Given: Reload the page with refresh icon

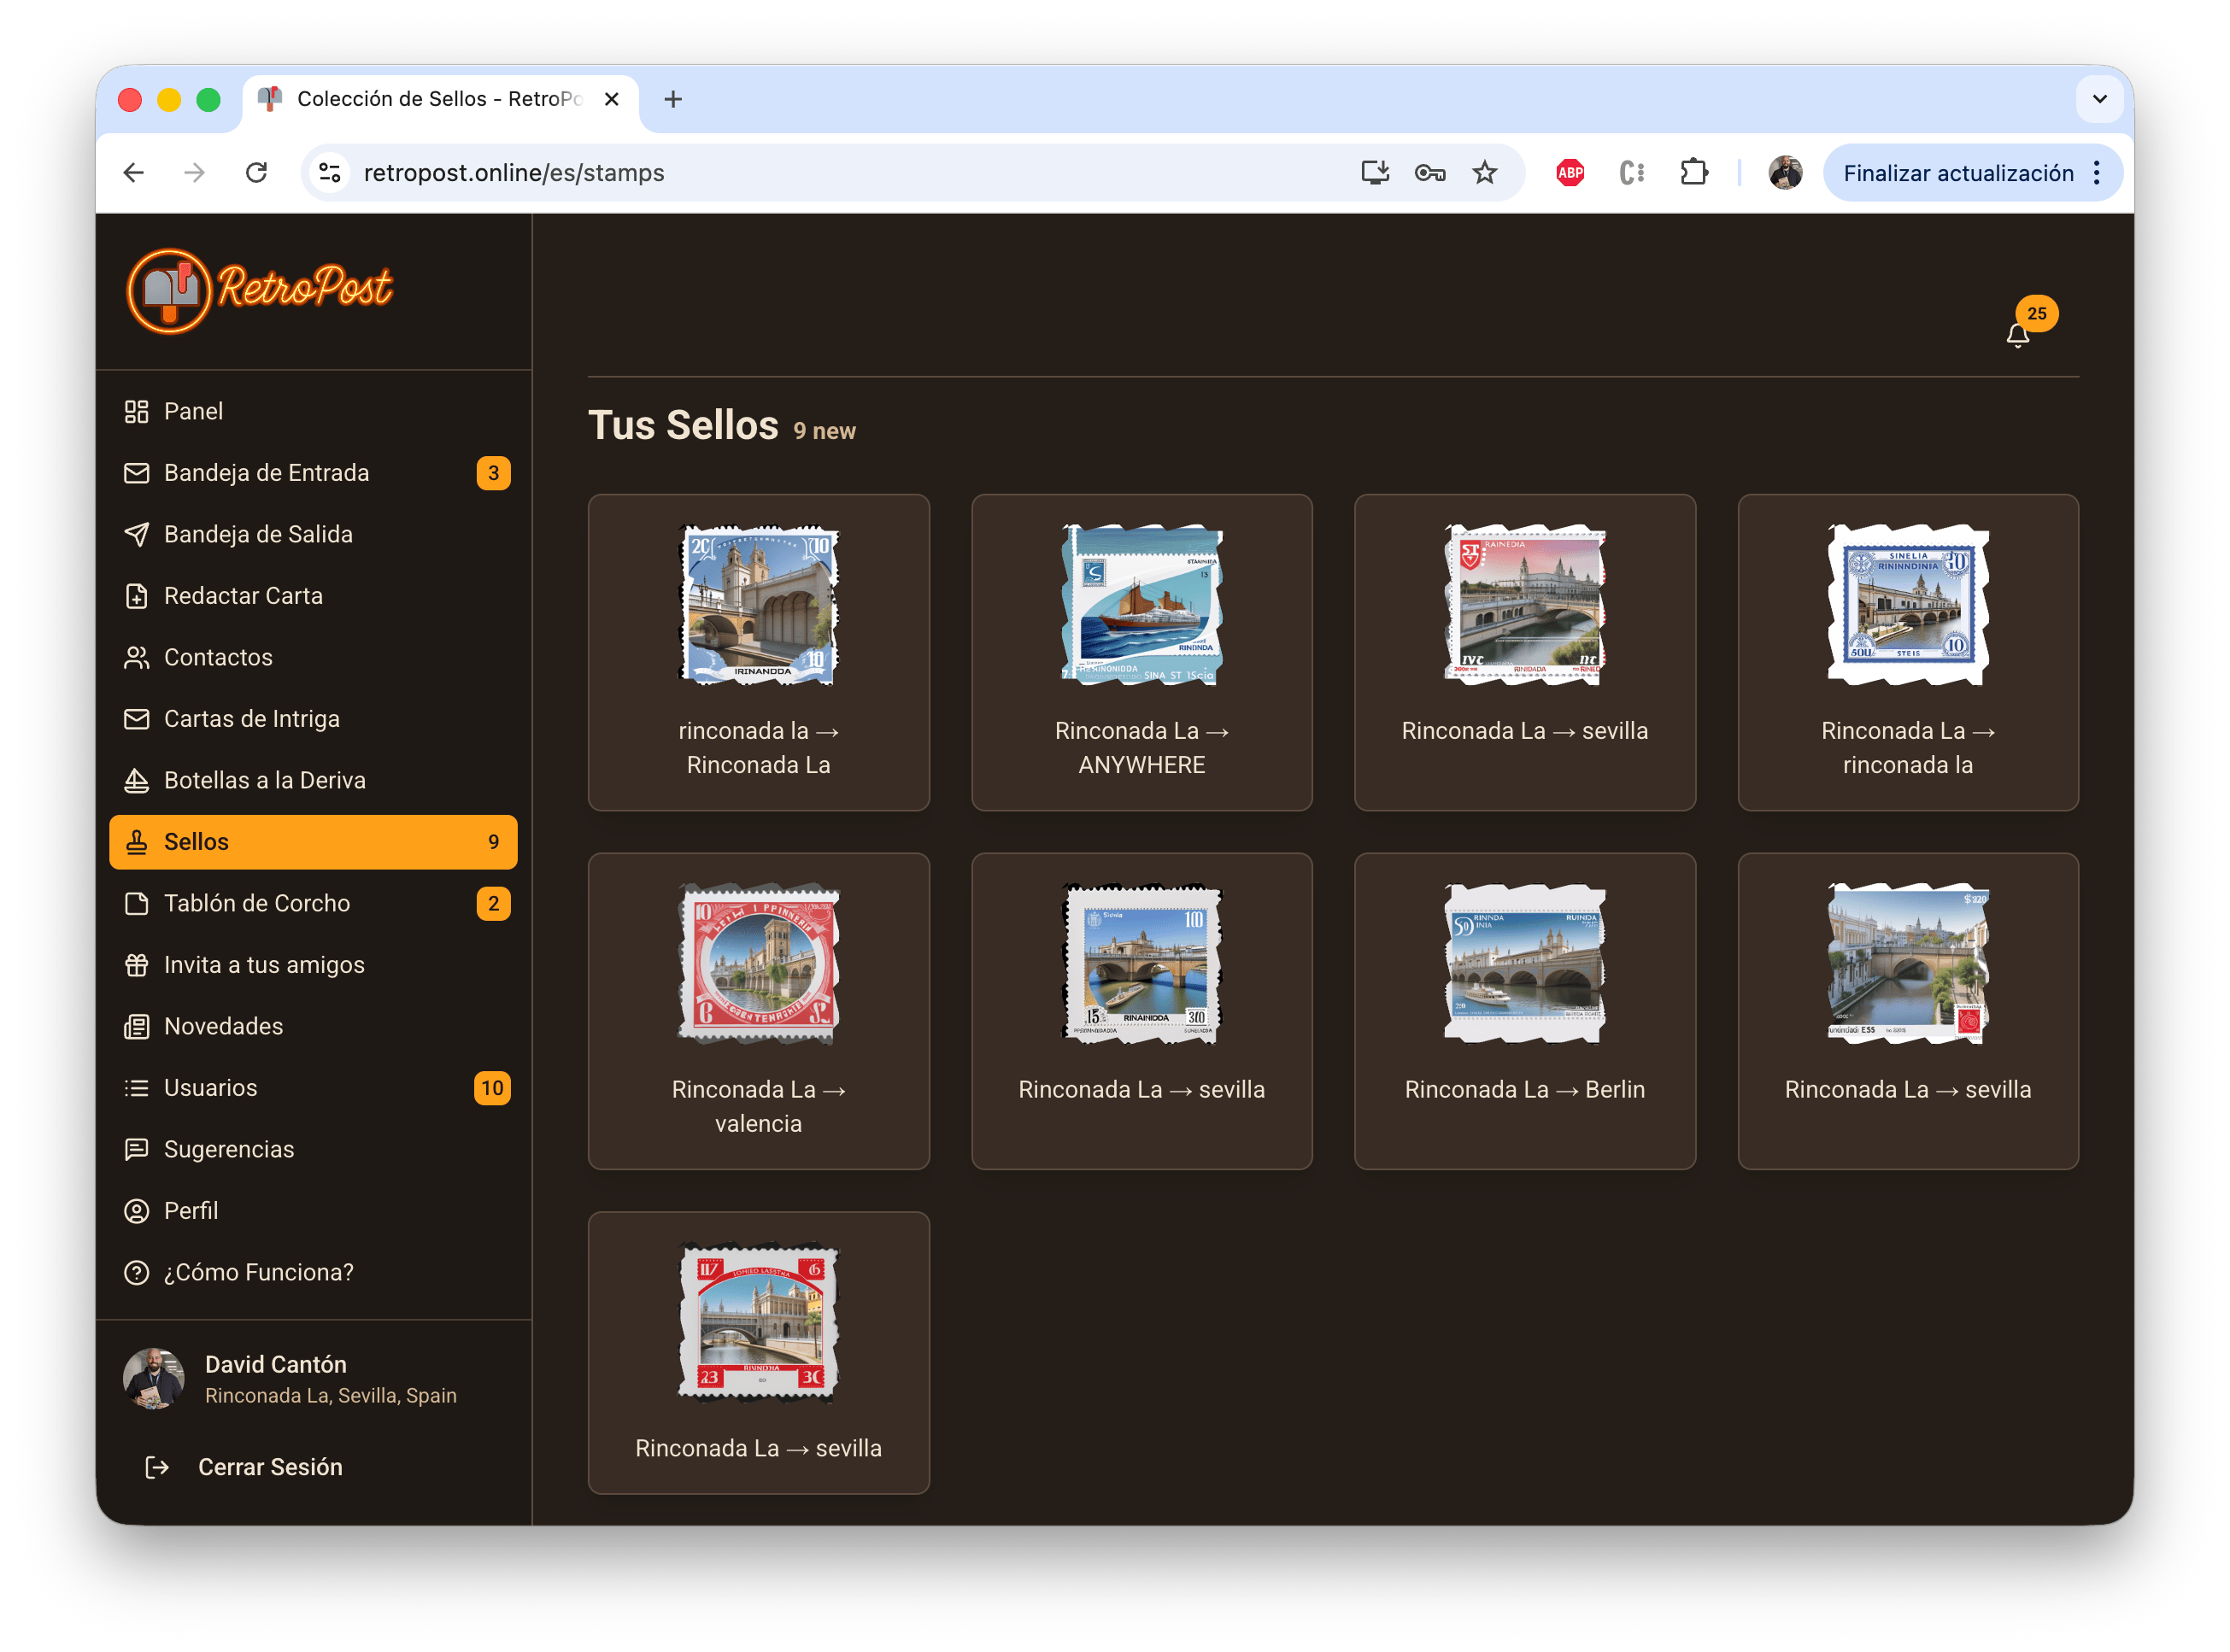Looking at the screenshot, I should pos(256,173).
